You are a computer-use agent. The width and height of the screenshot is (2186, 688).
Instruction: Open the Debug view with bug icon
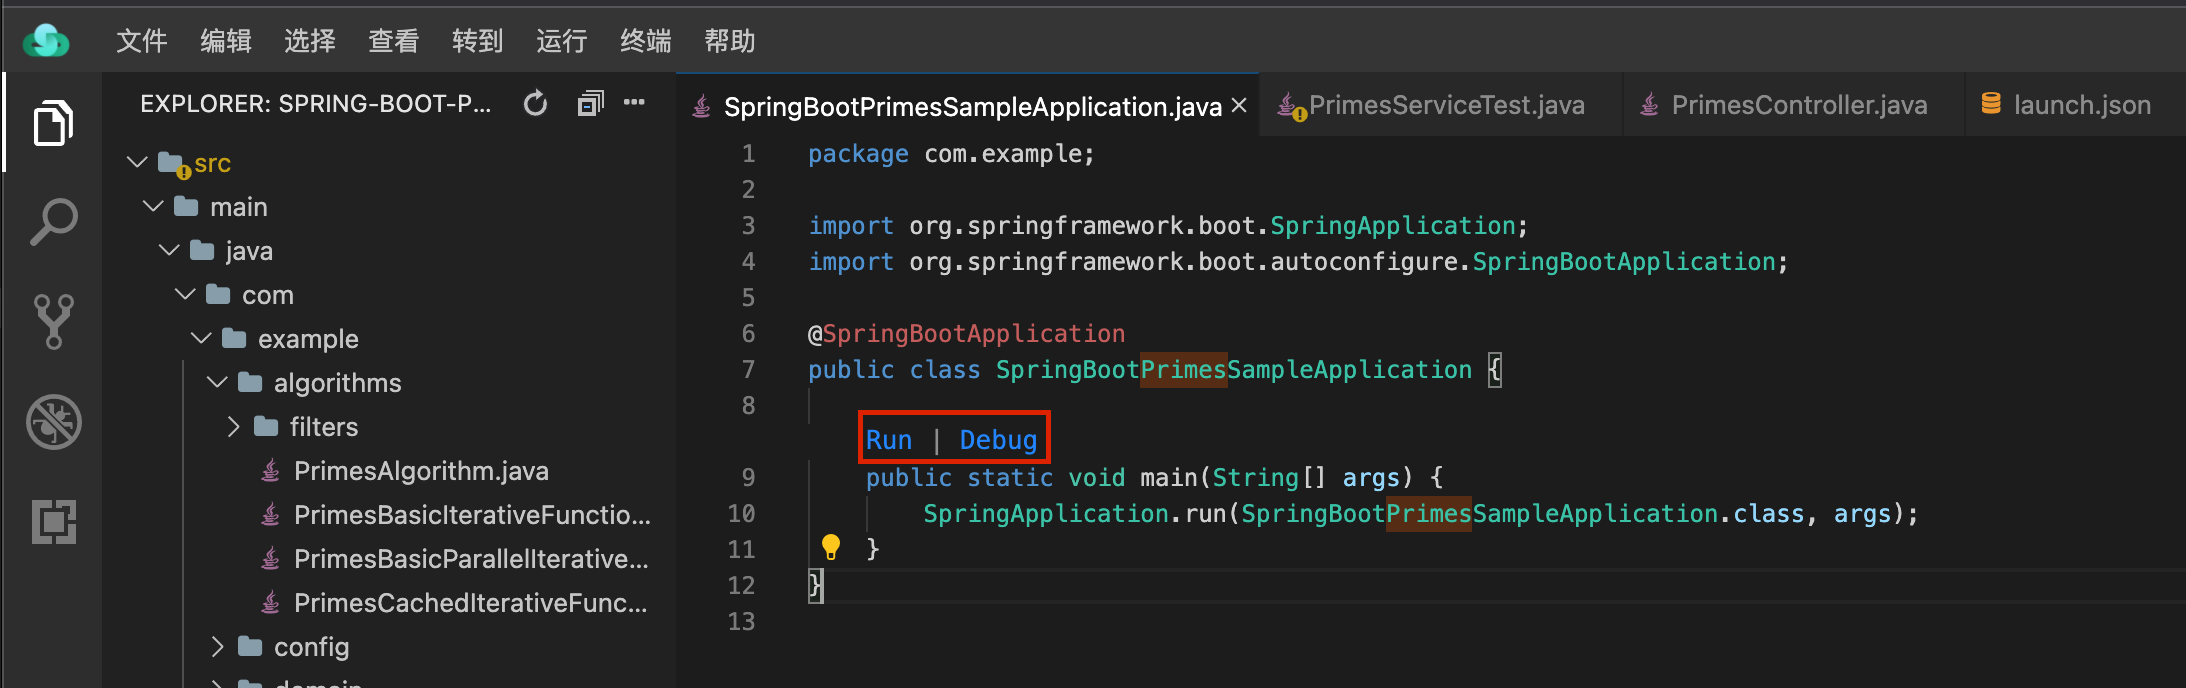pos(53,421)
